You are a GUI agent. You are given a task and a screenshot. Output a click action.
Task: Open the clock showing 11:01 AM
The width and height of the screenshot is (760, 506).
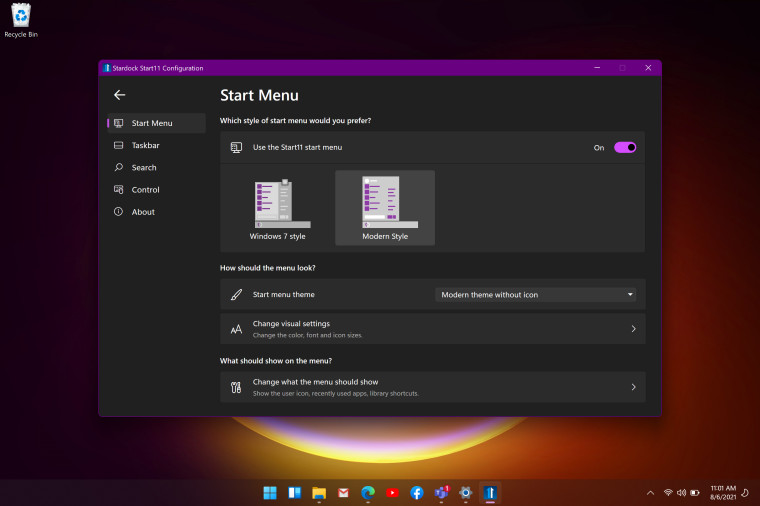click(723, 492)
